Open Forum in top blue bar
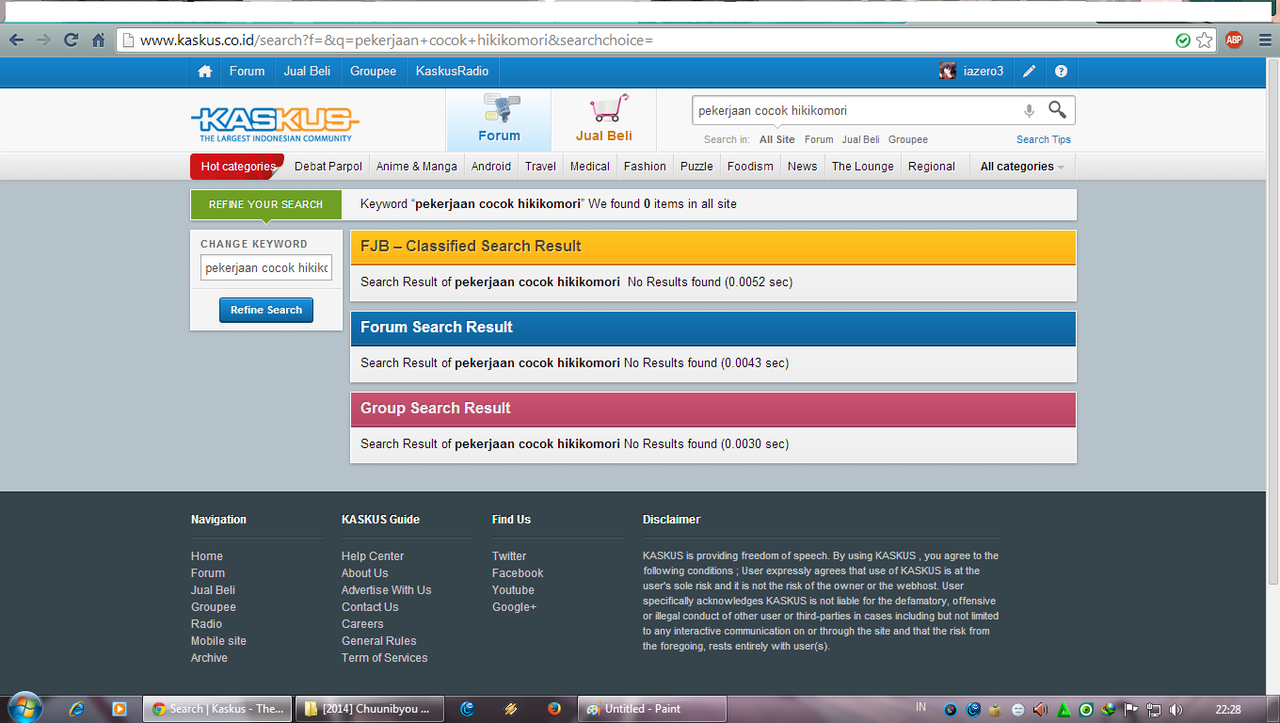Viewport: 1280px width, 723px height. [x=247, y=71]
